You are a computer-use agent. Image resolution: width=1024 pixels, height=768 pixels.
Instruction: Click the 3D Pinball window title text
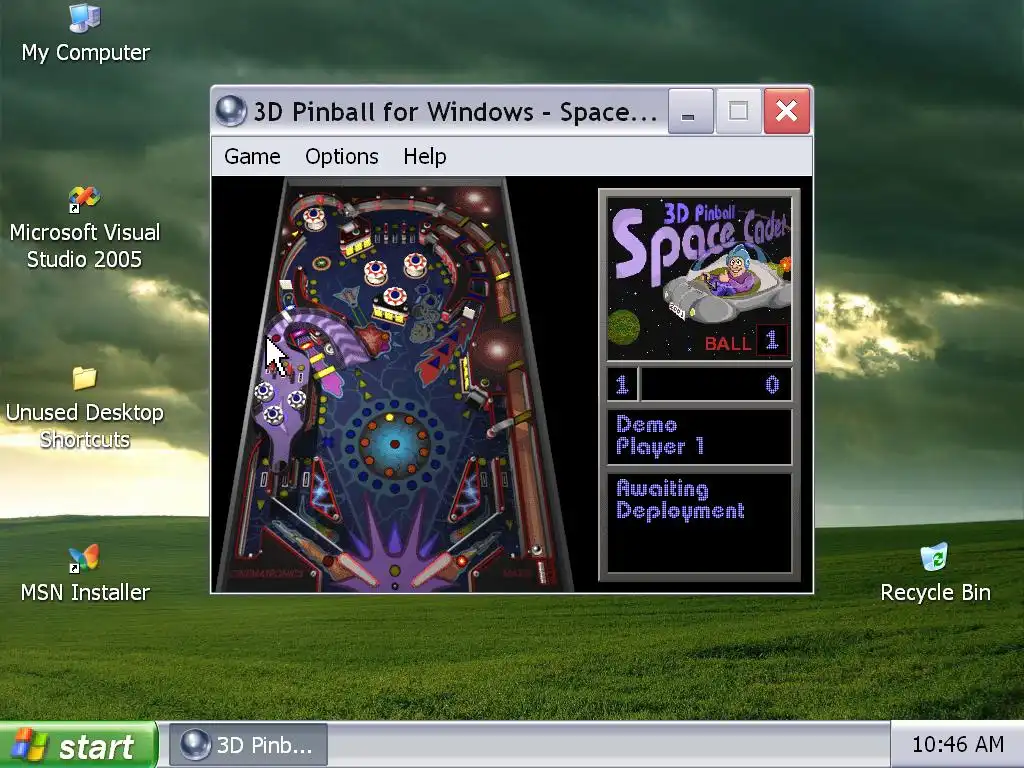pyautogui.click(x=455, y=112)
